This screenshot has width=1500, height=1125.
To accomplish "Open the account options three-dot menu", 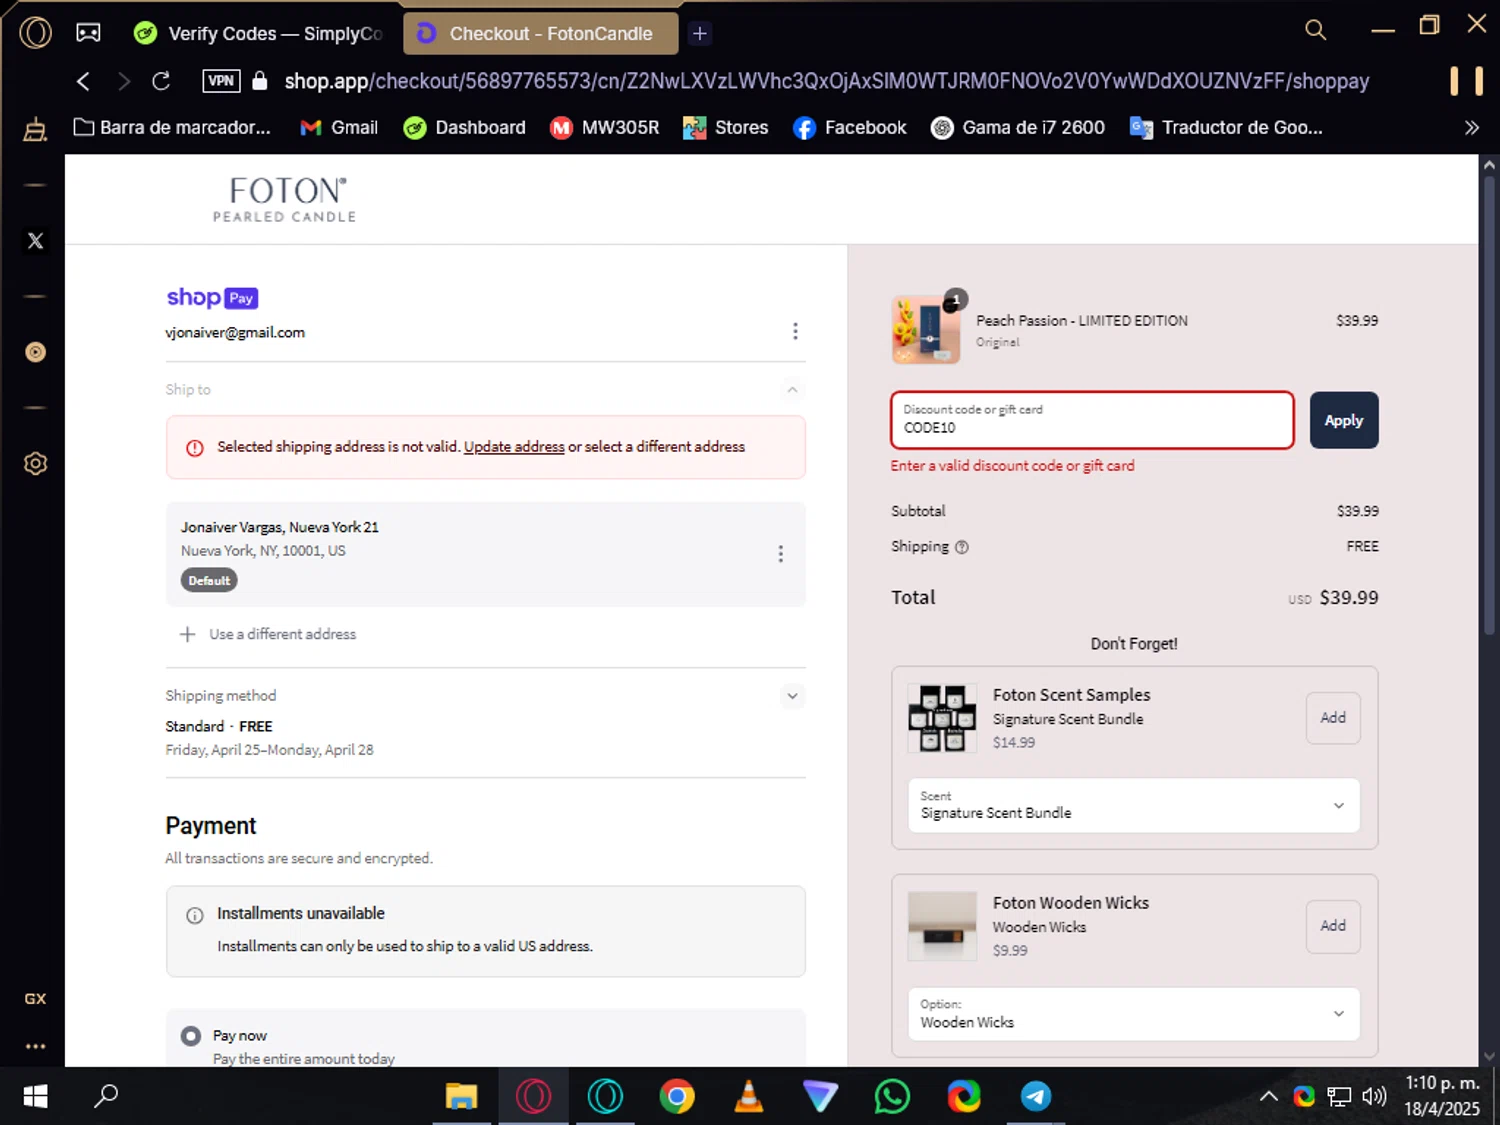I will click(x=795, y=331).
